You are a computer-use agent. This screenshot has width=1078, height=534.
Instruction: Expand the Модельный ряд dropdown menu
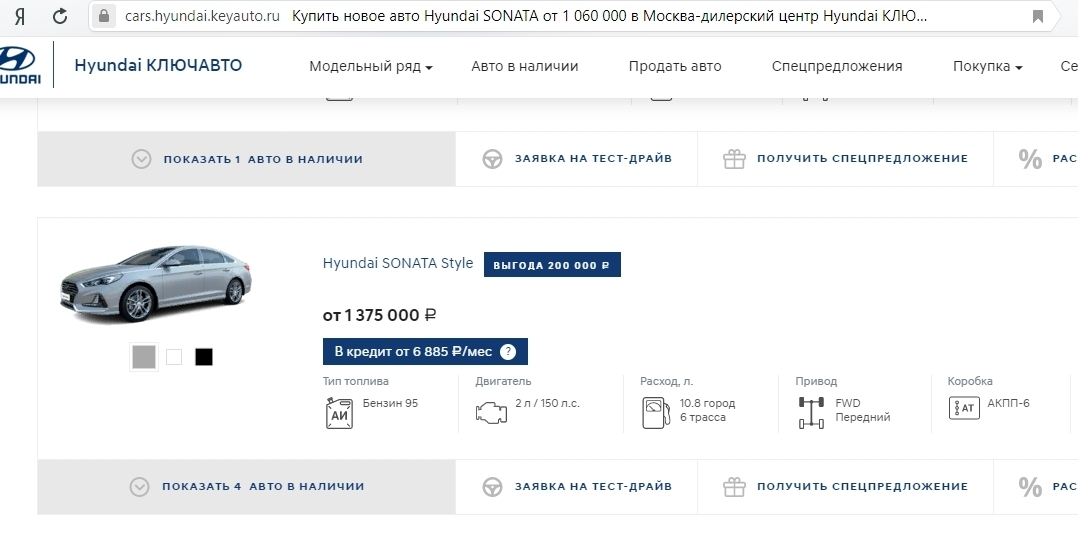tap(370, 66)
